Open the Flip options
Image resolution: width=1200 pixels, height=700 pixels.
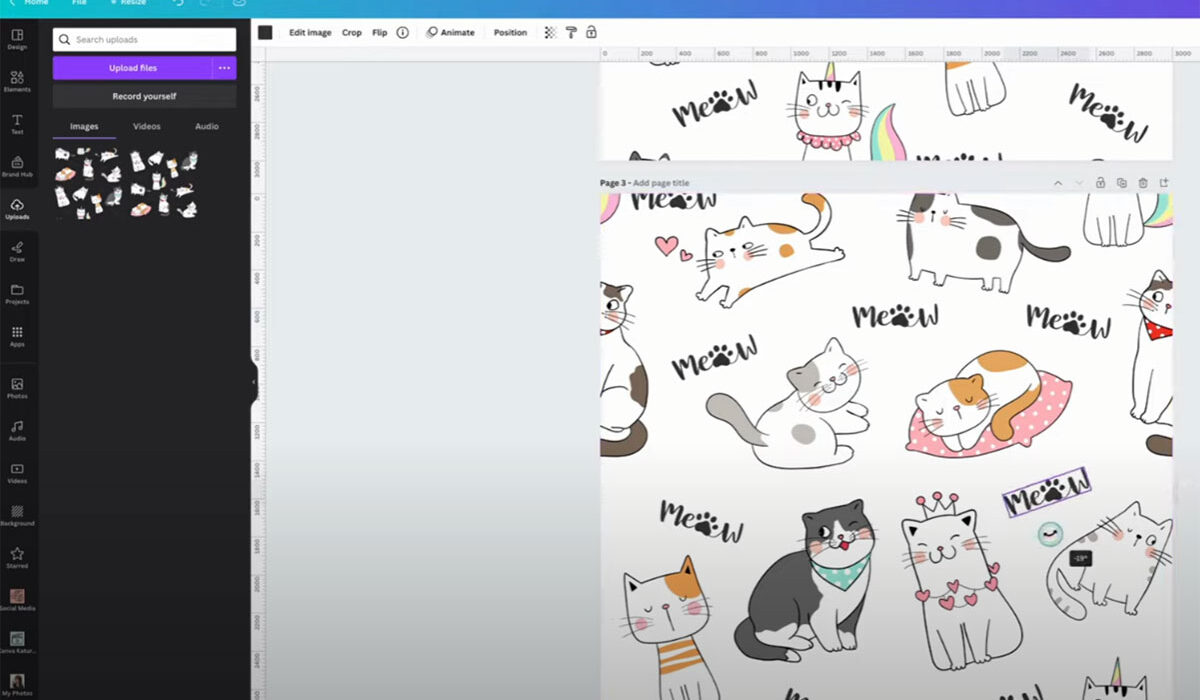point(380,32)
